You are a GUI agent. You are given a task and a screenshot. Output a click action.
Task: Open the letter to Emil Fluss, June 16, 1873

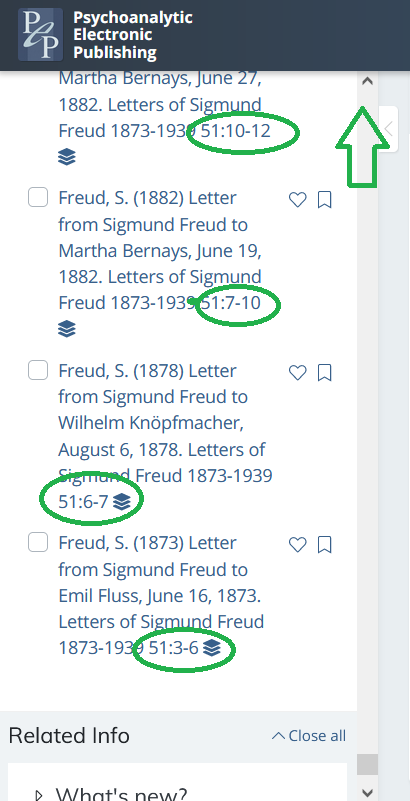tap(161, 595)
